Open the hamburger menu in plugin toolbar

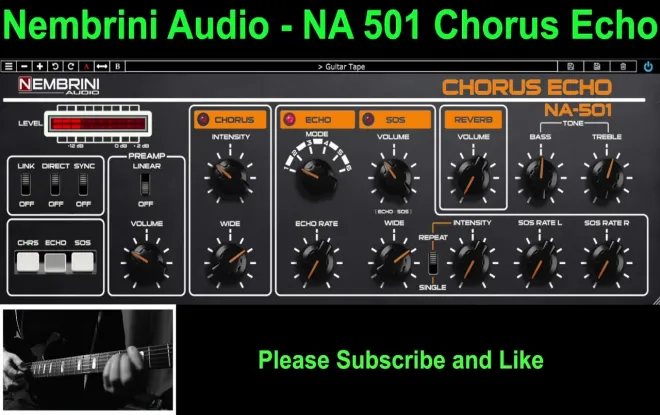[x=8, y=67]
